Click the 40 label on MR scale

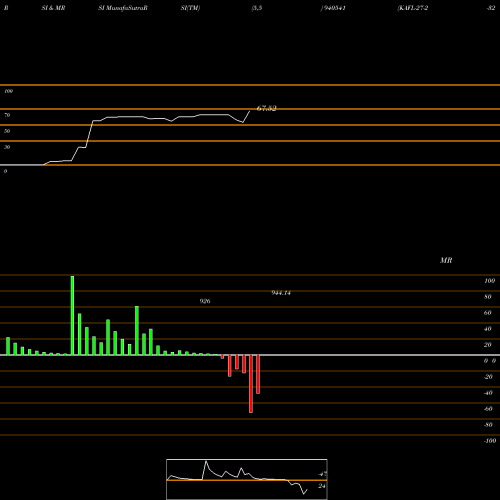488,329
